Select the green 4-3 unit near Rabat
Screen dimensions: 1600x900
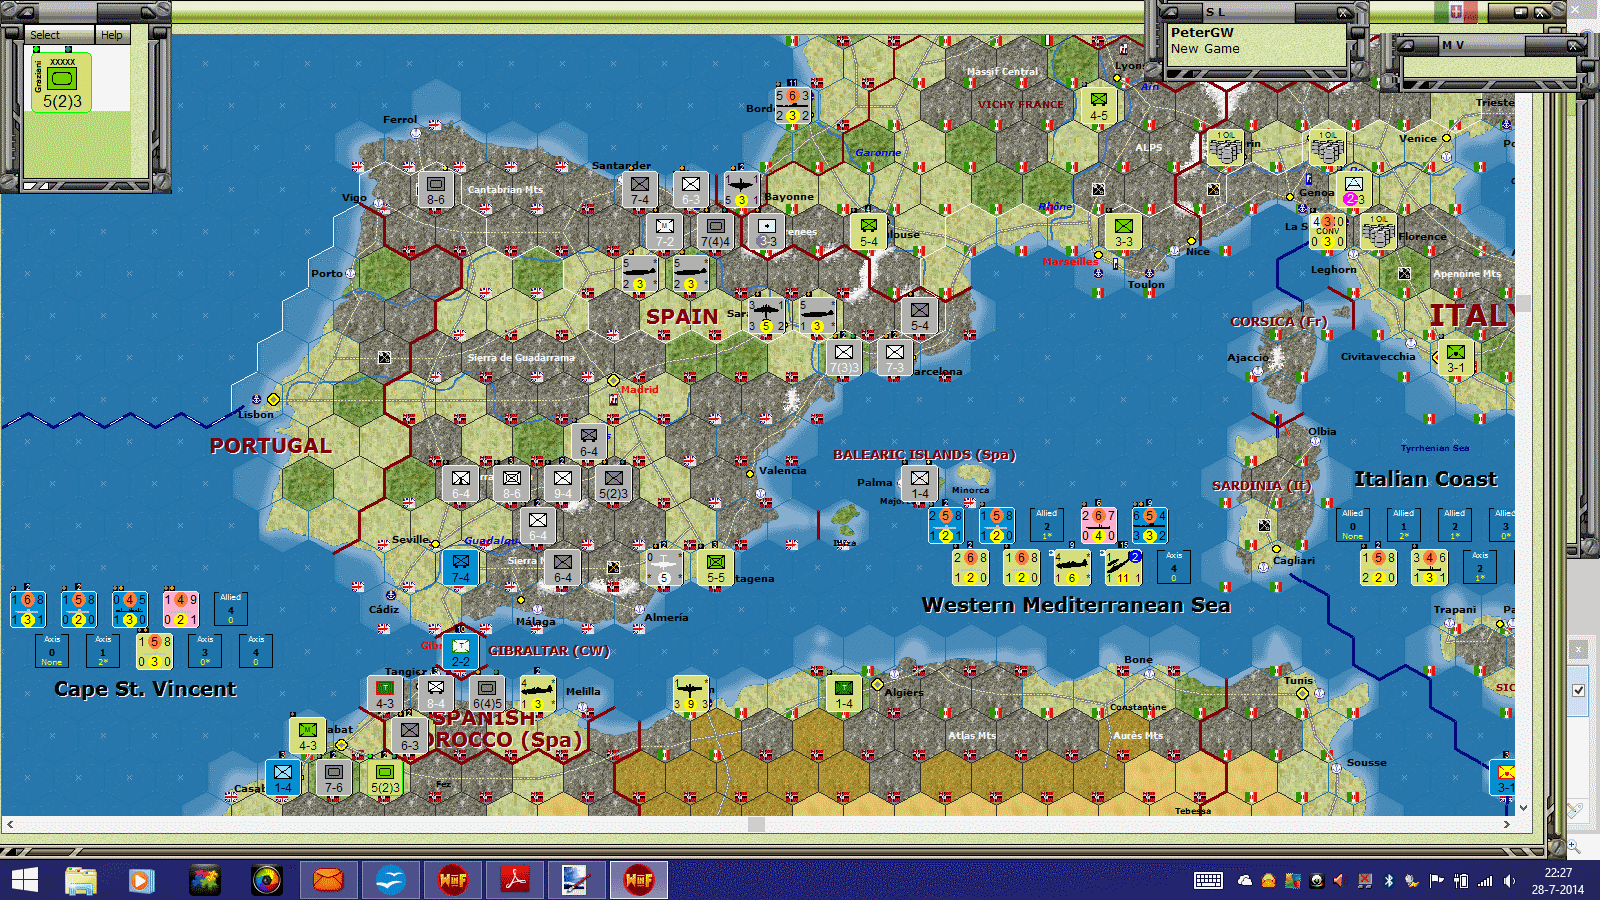[308, 735]
